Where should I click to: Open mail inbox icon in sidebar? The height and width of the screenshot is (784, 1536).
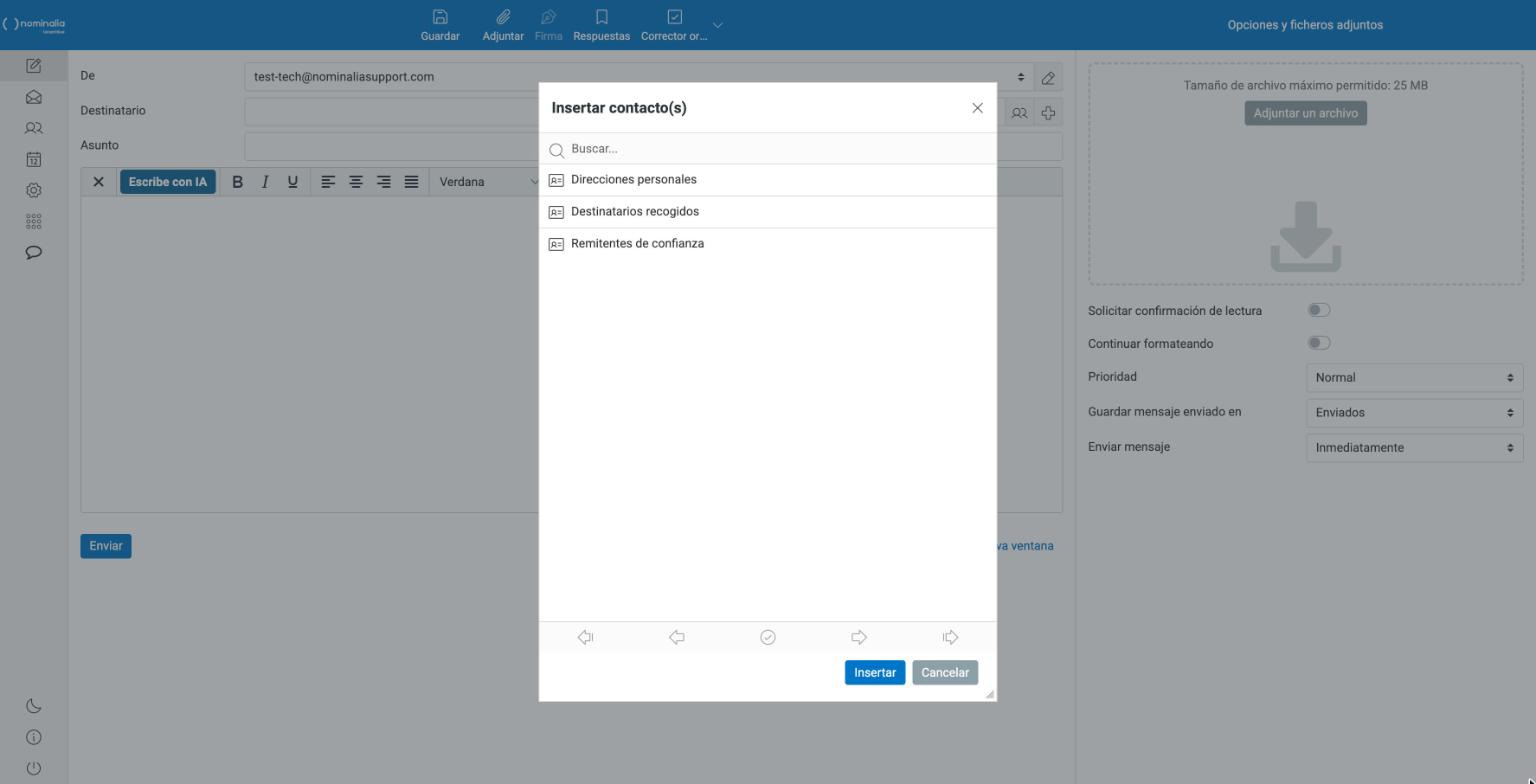tap(33, 97)
